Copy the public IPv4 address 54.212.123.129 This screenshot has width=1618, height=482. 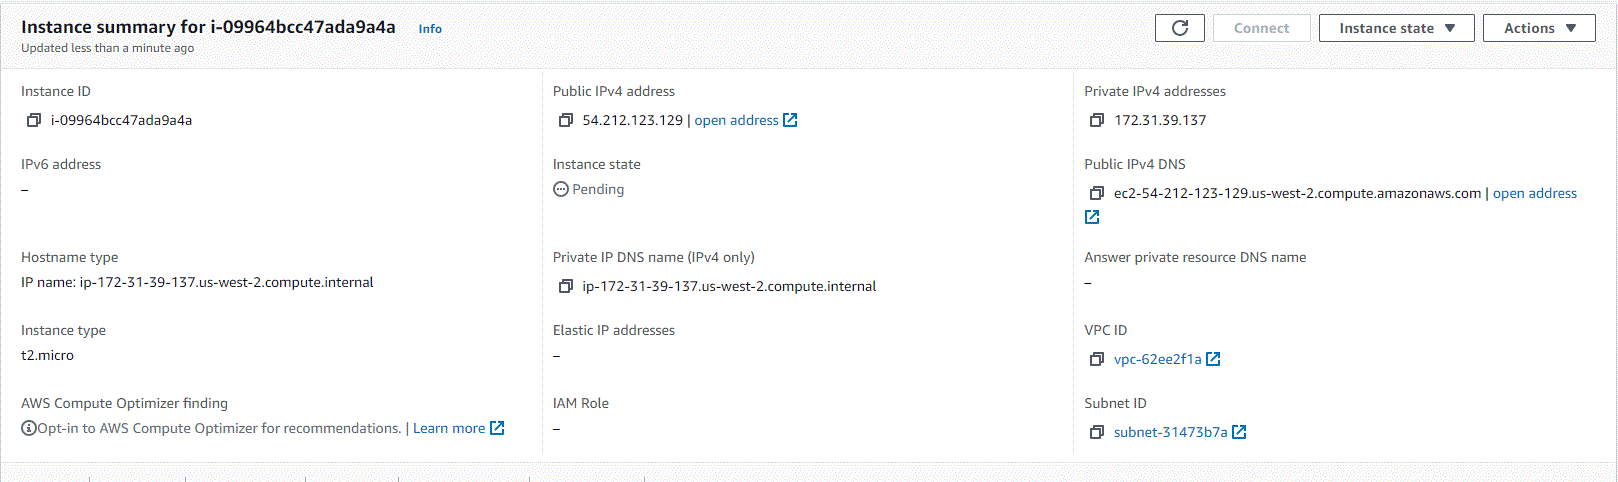click(566, 120)
